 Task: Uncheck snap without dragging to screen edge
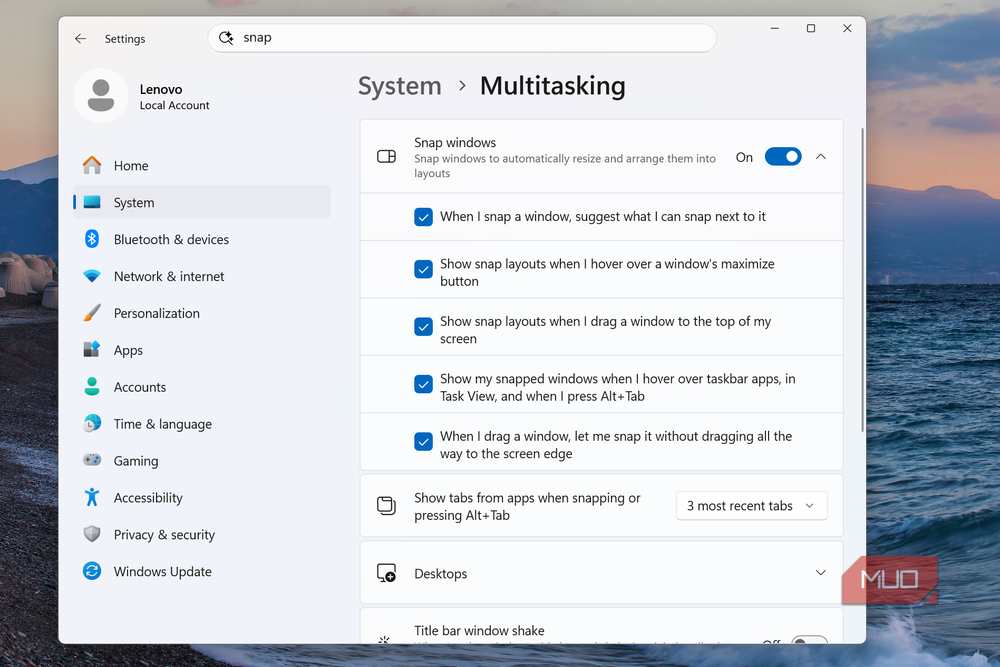tap(423, 441)
